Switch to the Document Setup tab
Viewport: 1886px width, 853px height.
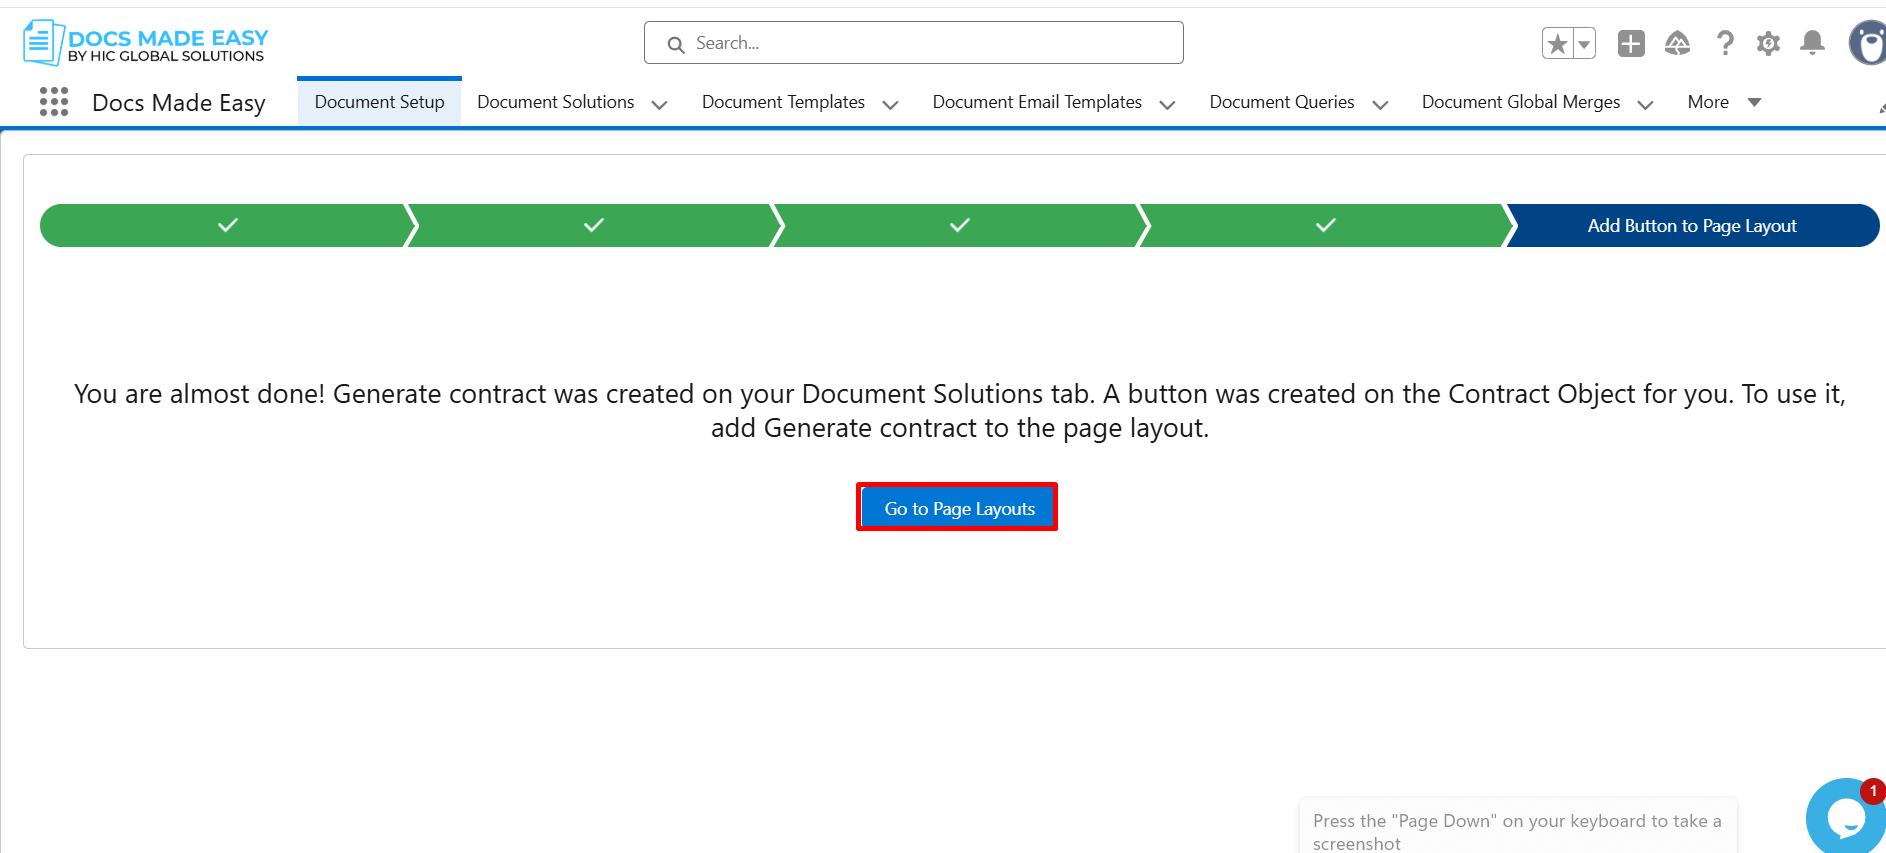pyautogui.click(x=379, y=102)
